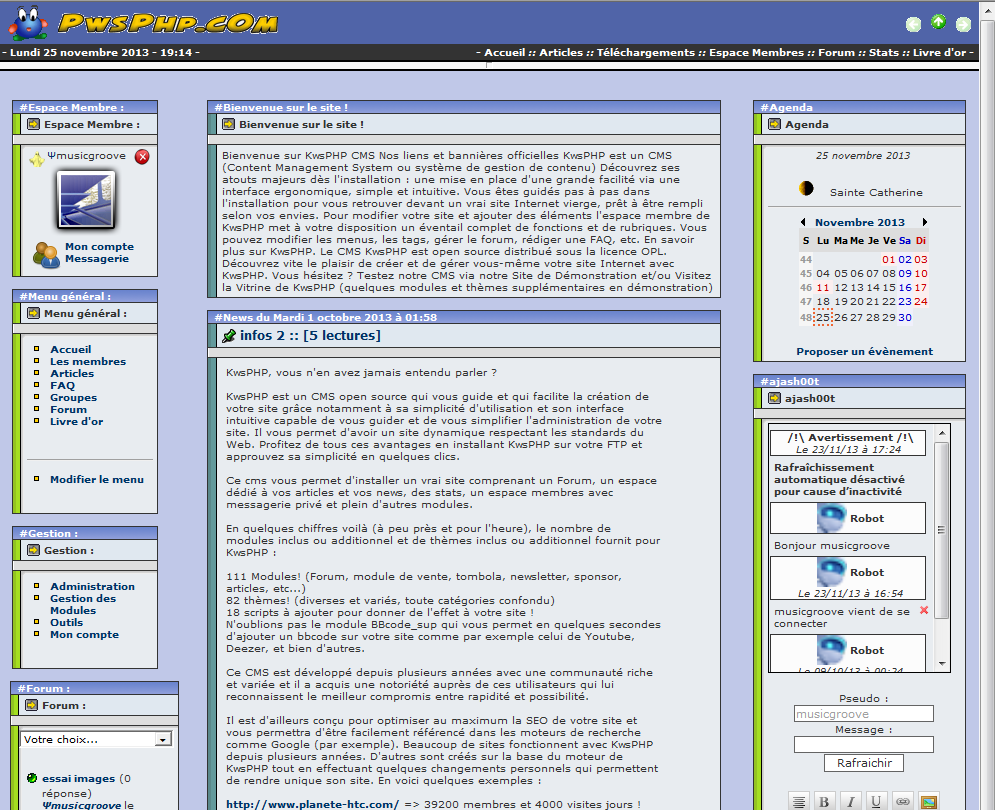Open FAQ from Menu général
Screen dimensions: 995x810
pyautogui.click(x=63, y=385)
